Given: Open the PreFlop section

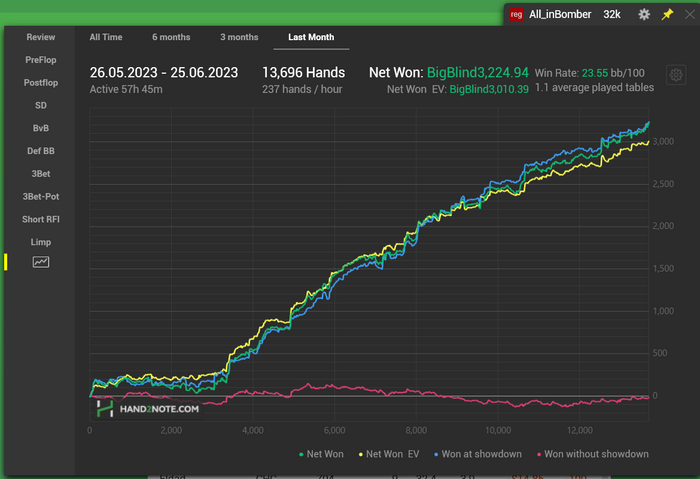Looking at the screenshot, I should (41, 60).
